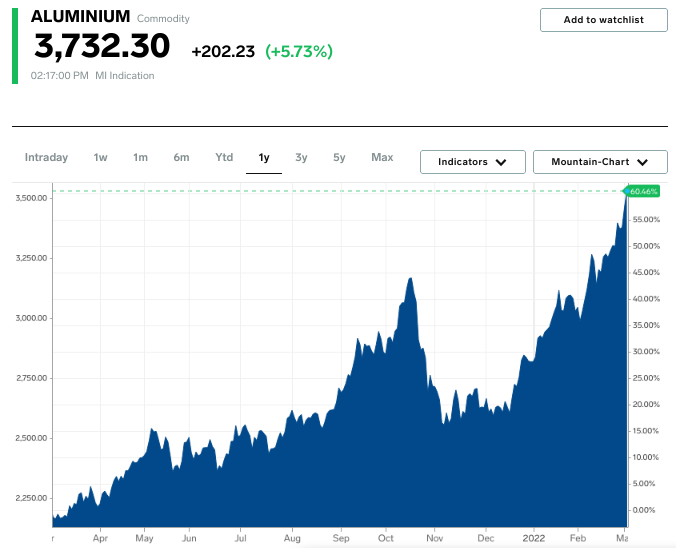
Task: Click the 50.00% right-axis label
Action: 646,246
